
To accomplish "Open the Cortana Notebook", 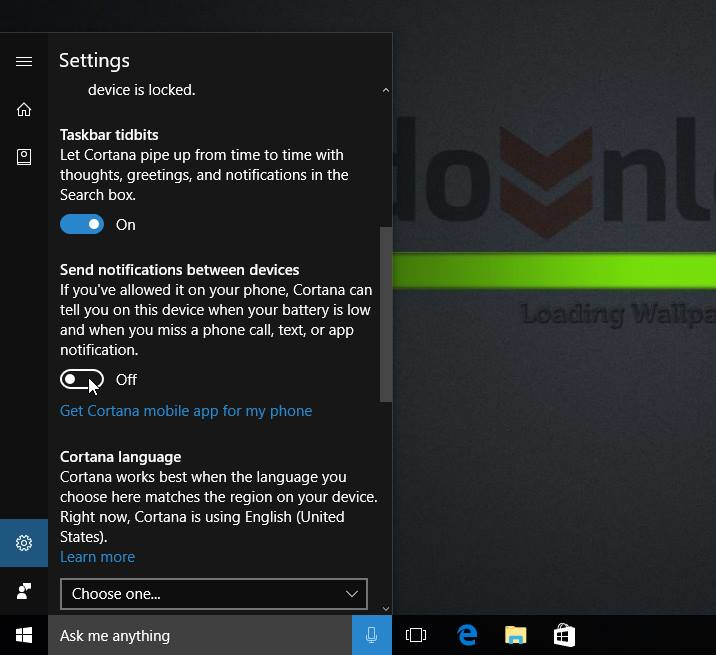I will point(24,157).
